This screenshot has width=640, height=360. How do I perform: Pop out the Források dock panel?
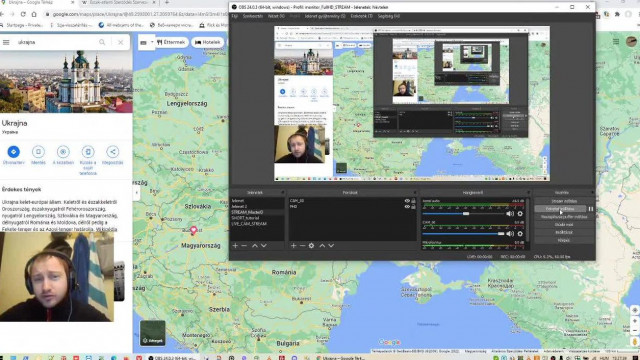click(x=415, y=192)
